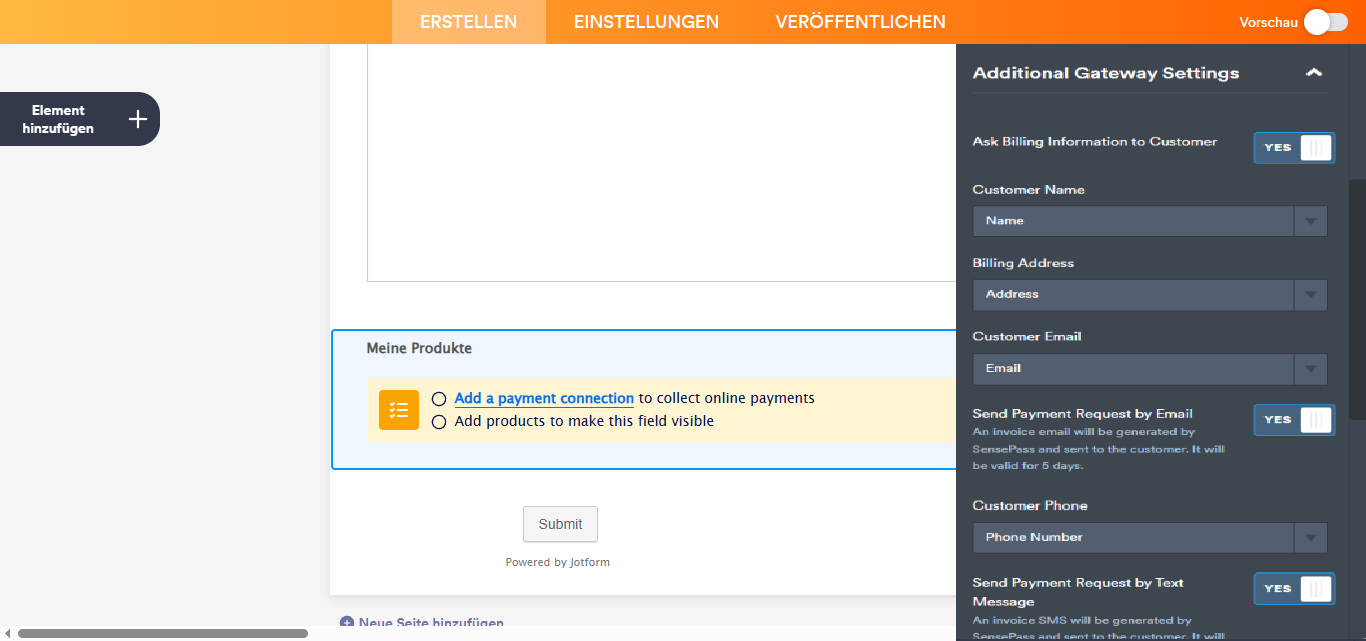This screenshot has height=641, width=1366.
Task: Click the orange product list icon
Action: pyautogui.click(x=398, y=409)
